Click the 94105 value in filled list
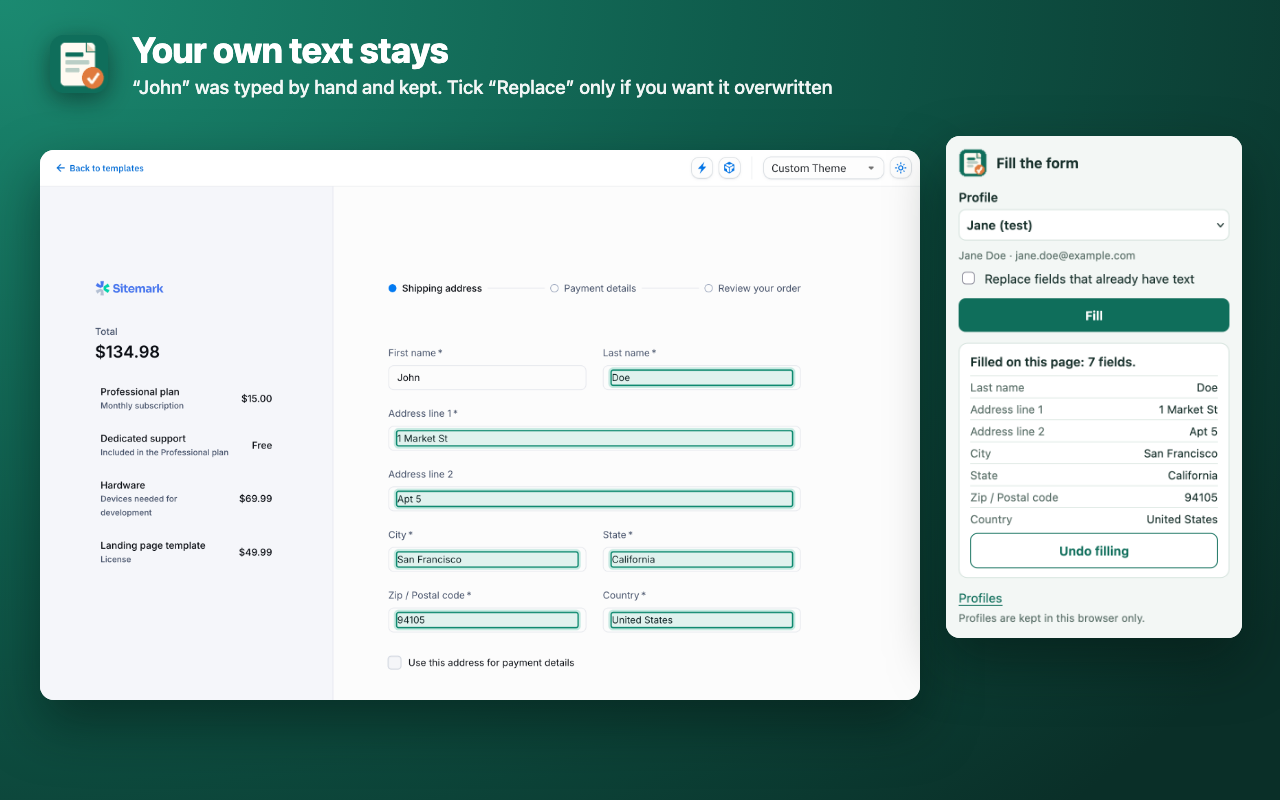 coord(1201,497)
